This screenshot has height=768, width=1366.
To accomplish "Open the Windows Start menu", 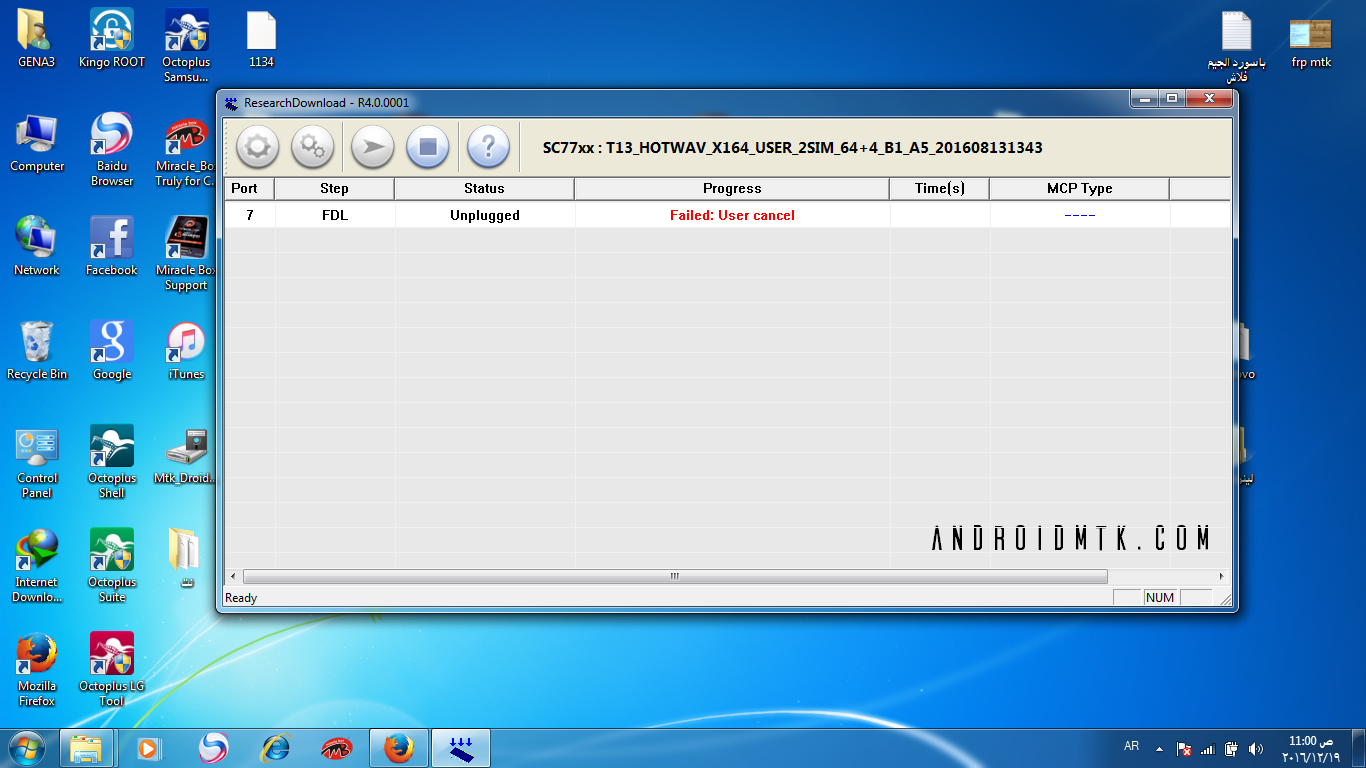I will (x=26, y=747).
